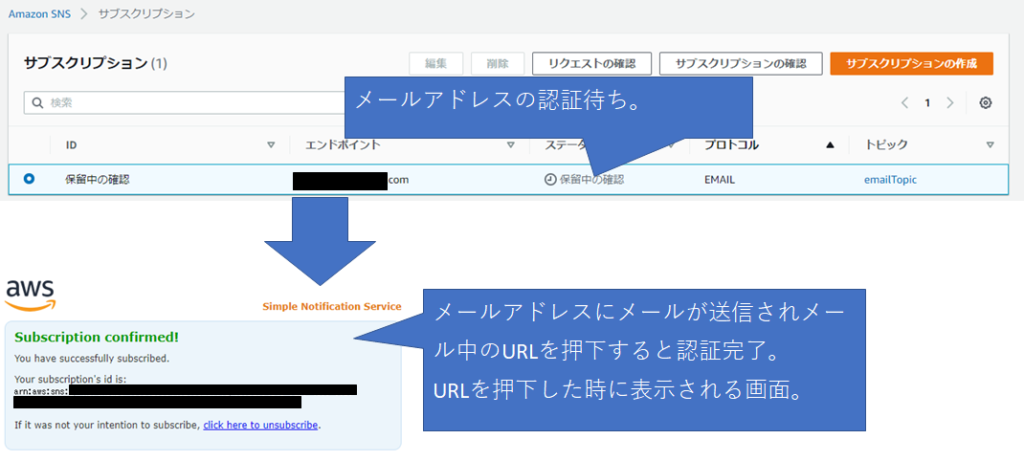
Task: Click the aws logo in email page
Action: pos(30,294)
